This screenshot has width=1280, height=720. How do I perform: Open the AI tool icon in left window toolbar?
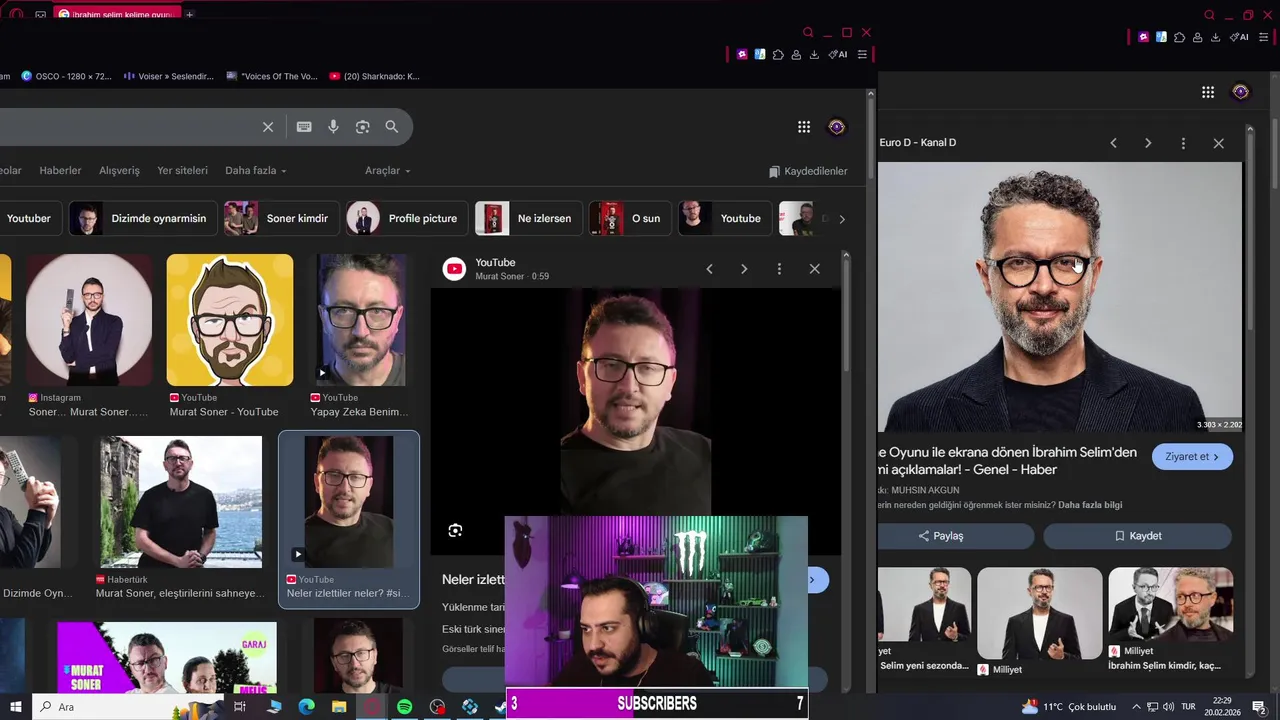coord(838,54)
